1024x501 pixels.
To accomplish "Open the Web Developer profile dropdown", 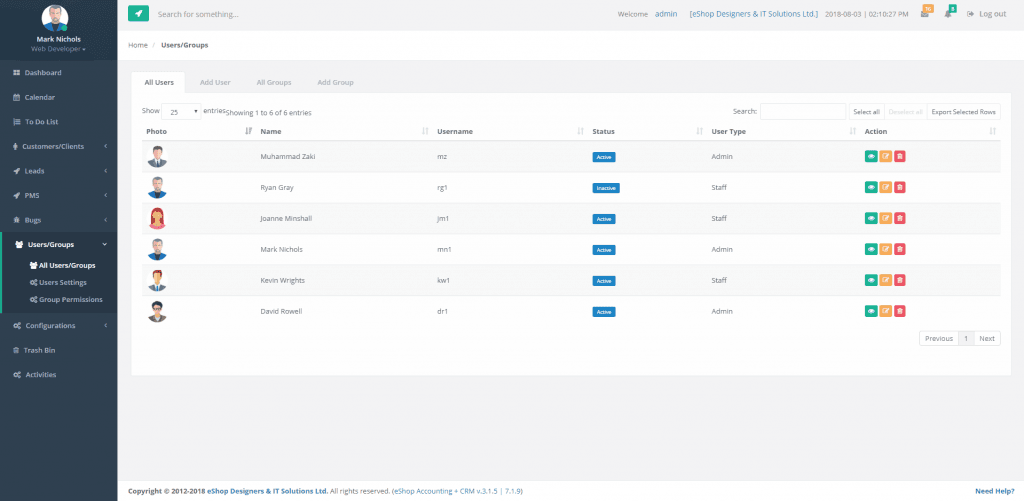I will [58, 49].
